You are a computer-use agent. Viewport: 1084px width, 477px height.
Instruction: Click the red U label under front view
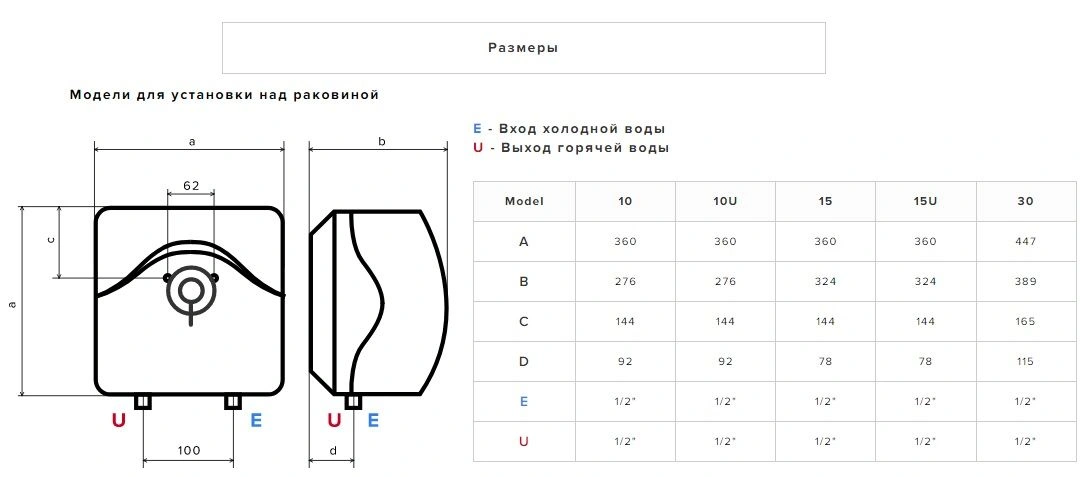tap(119, 420)
